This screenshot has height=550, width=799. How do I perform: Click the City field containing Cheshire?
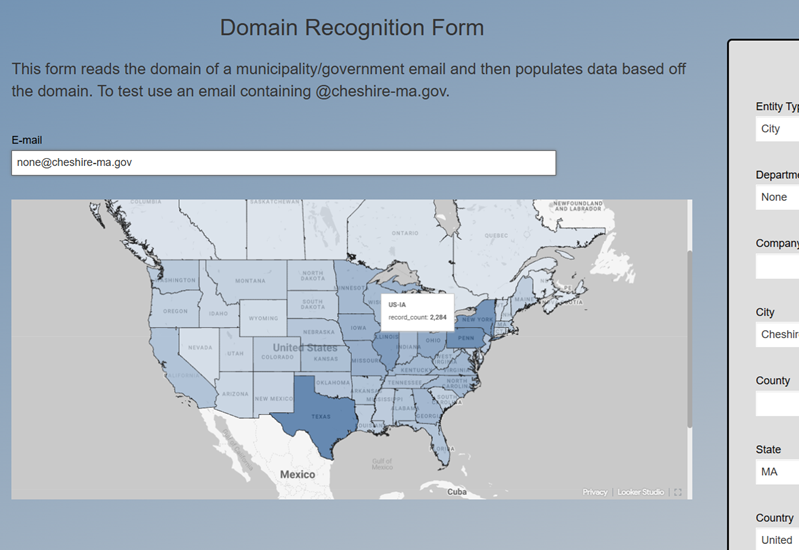tap(778, 334)
